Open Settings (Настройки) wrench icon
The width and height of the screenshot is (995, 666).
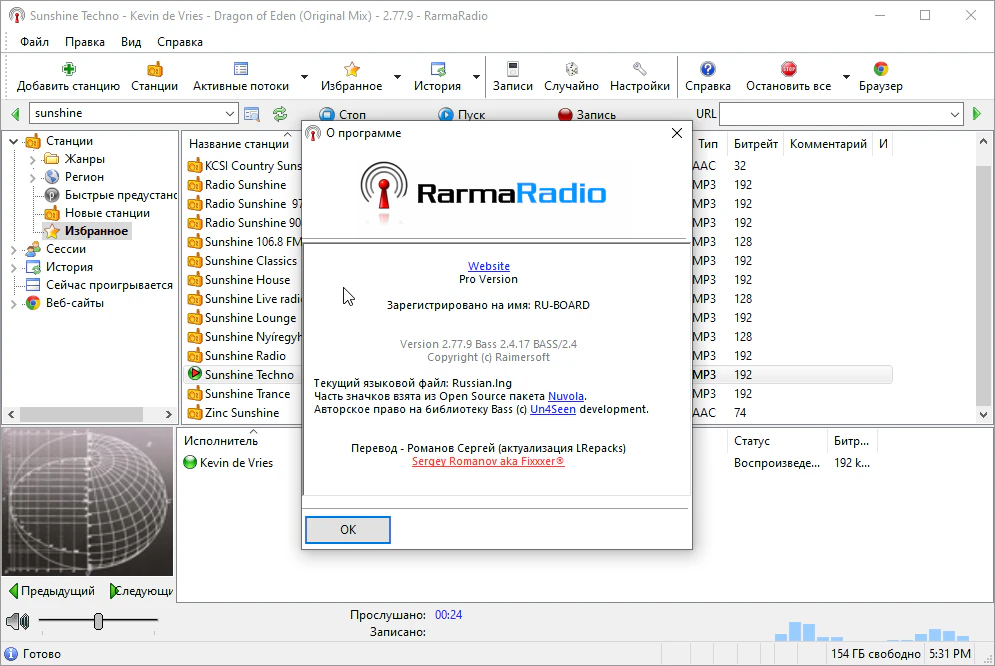pyautogui.click(x=640, y=69)
